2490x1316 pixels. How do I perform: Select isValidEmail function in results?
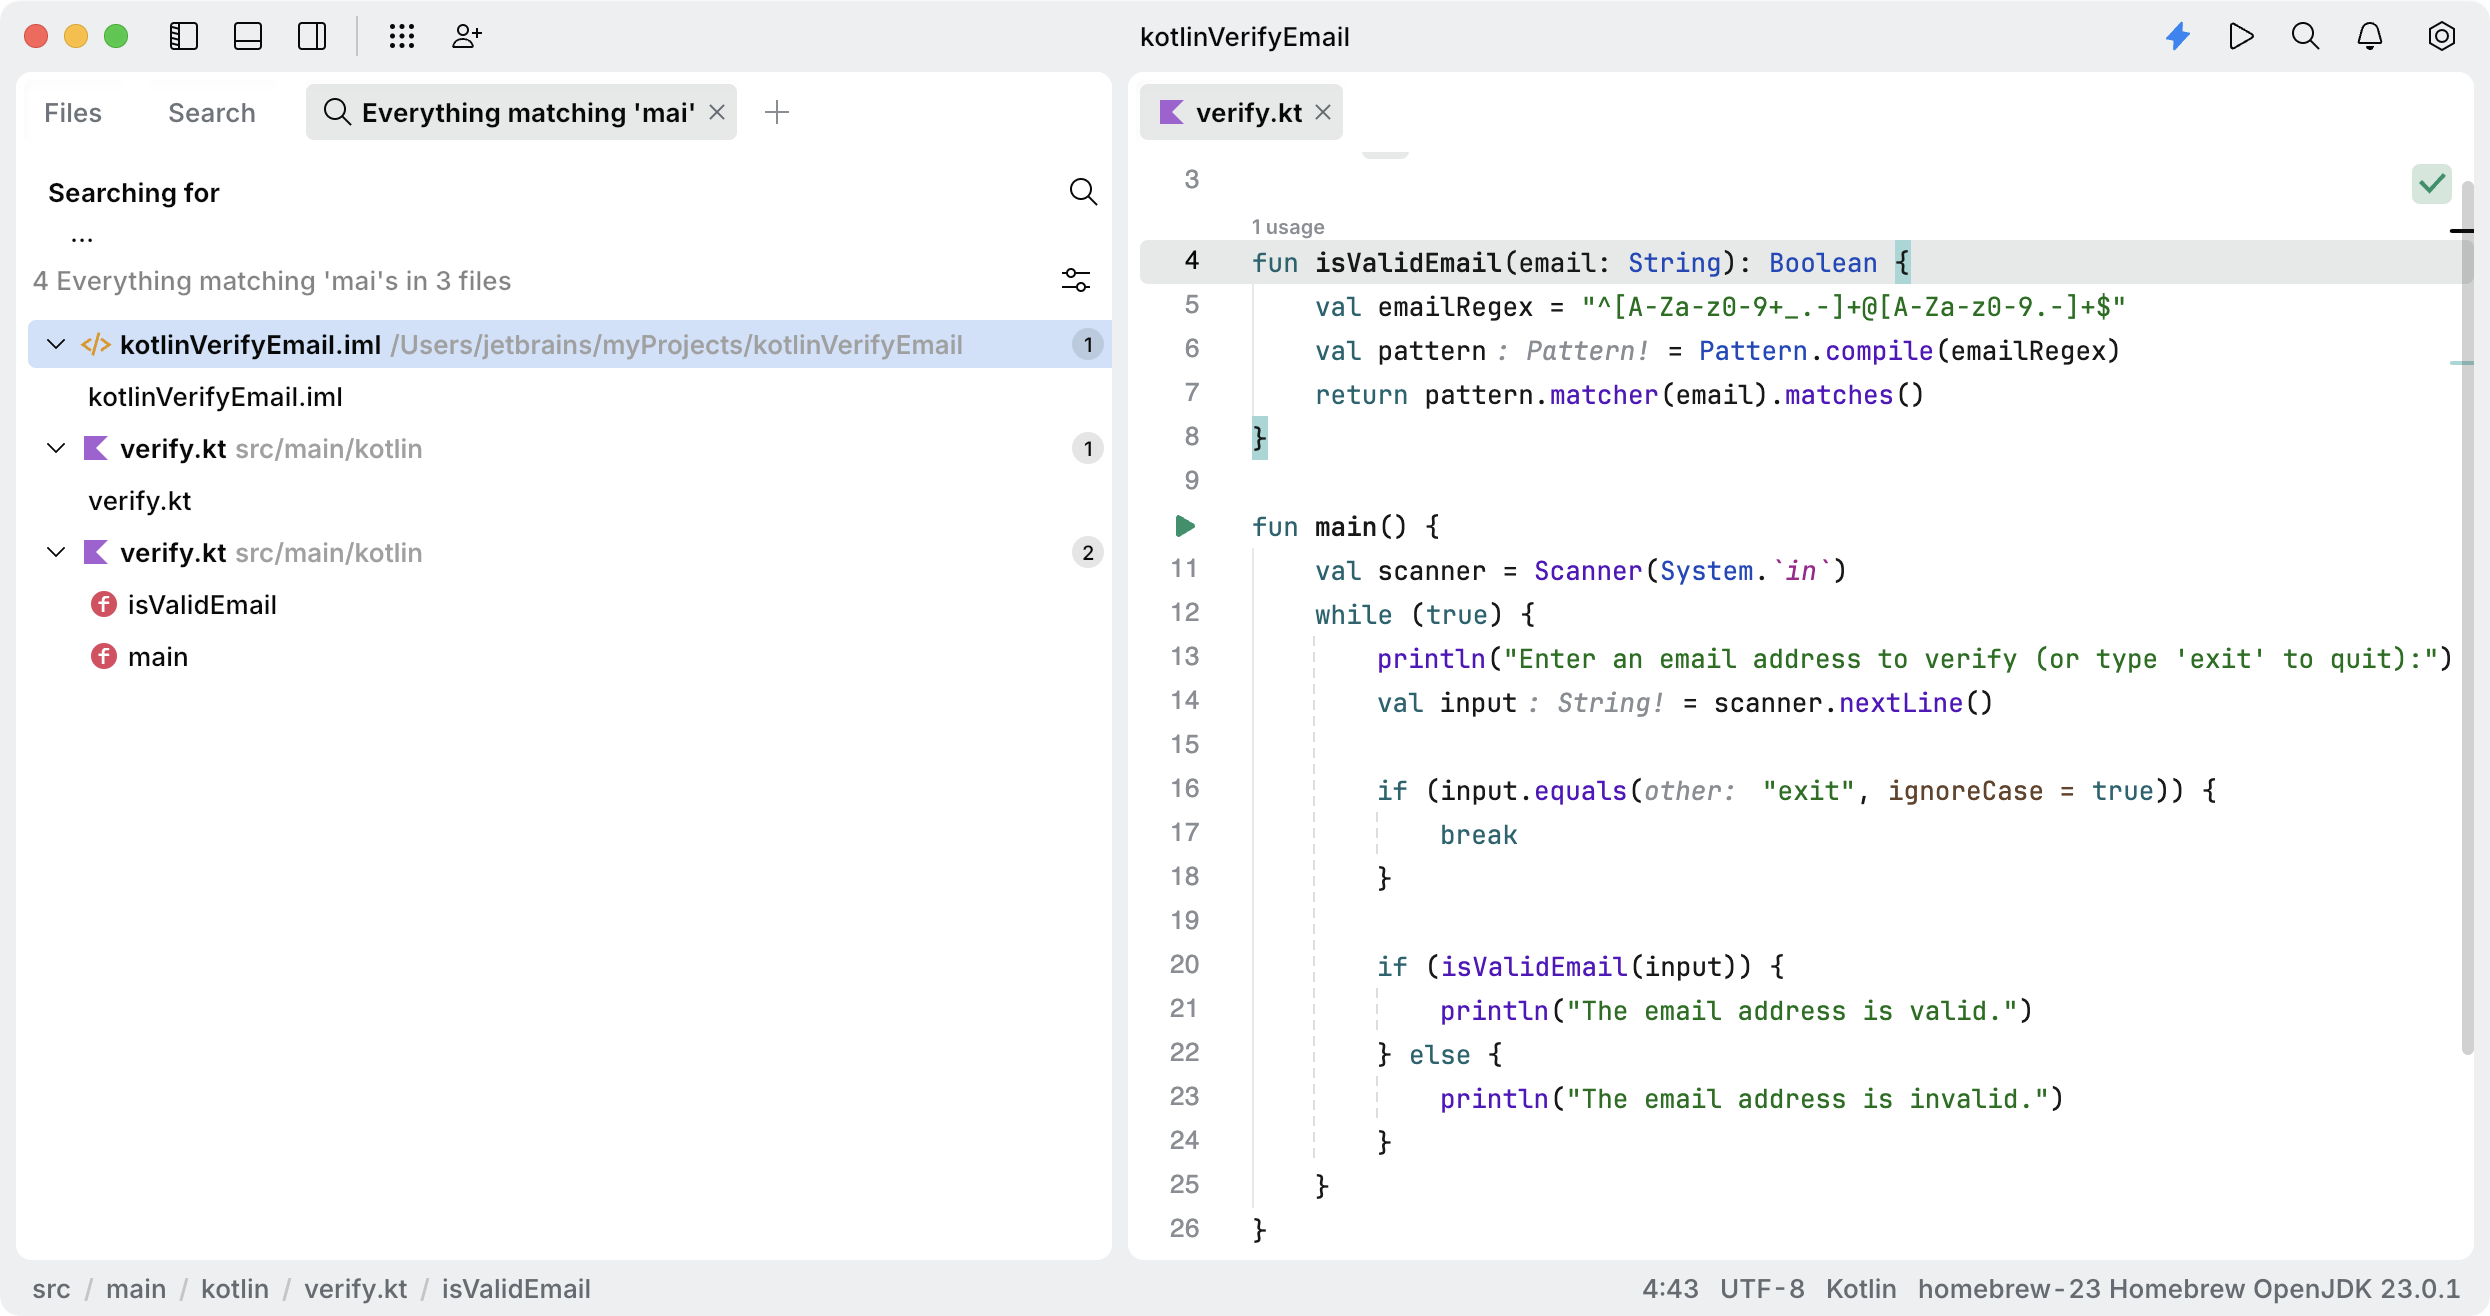click(x=202, y=605)
